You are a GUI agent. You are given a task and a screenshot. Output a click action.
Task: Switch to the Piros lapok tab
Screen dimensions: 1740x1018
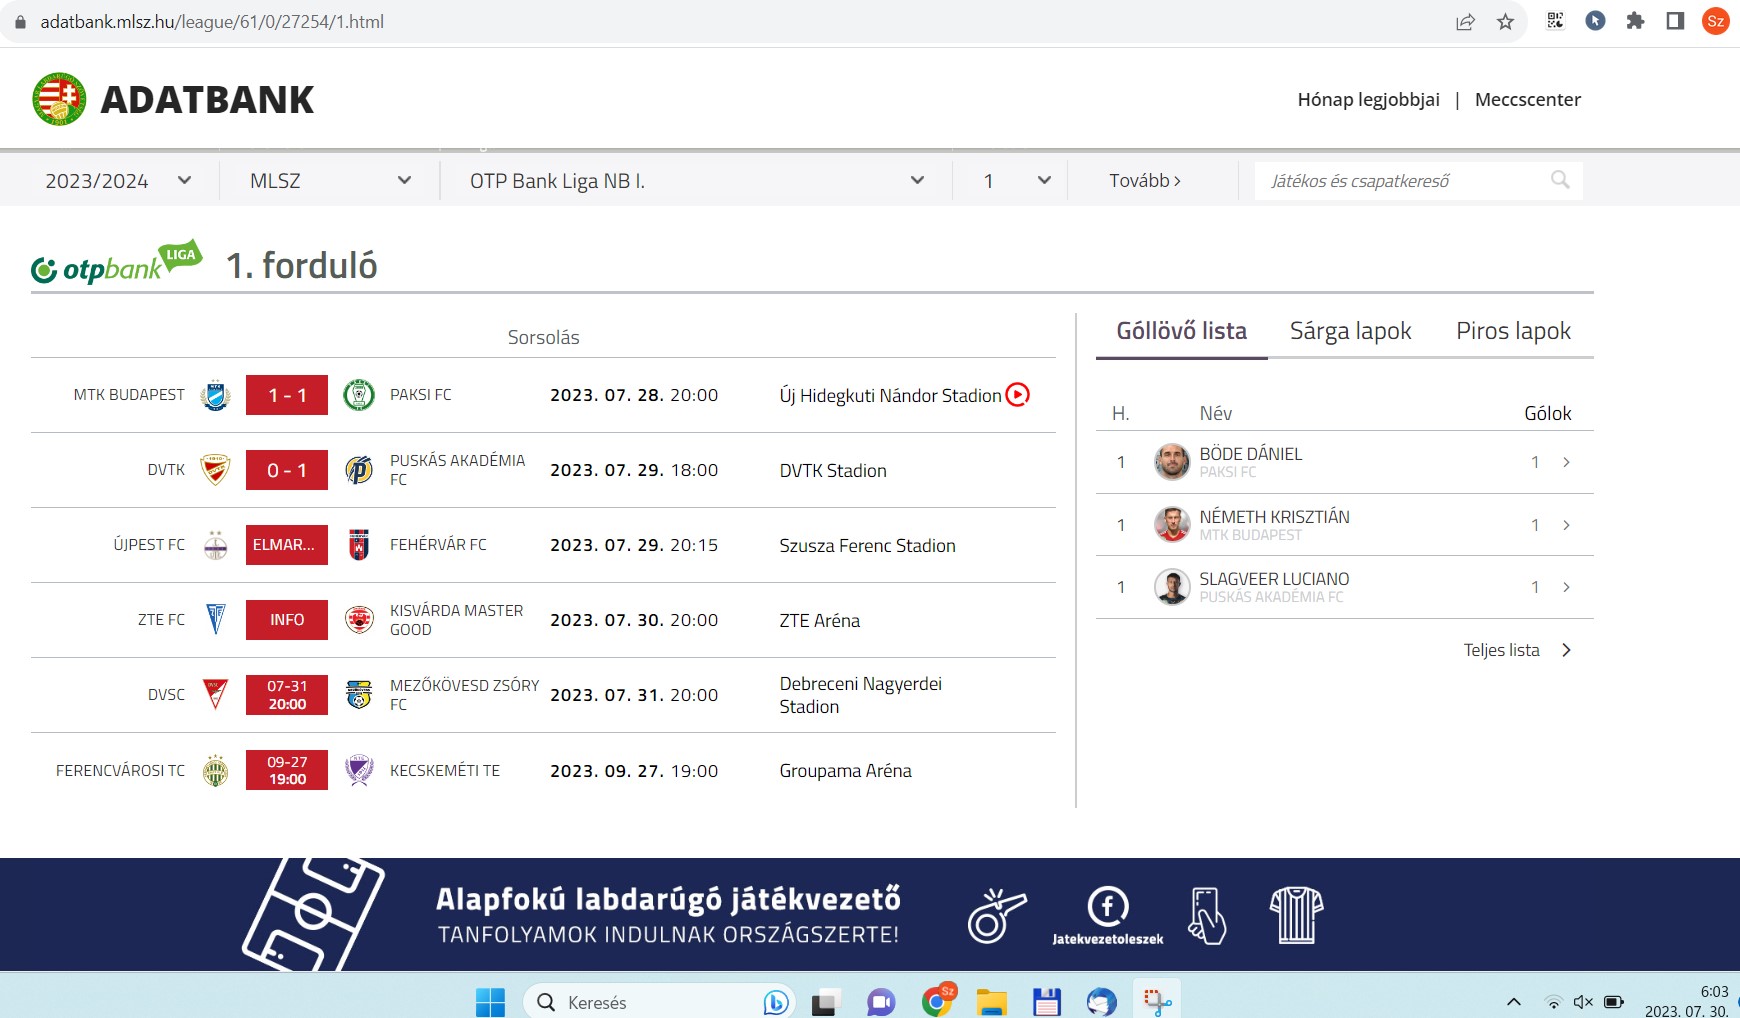point(1513,331)
